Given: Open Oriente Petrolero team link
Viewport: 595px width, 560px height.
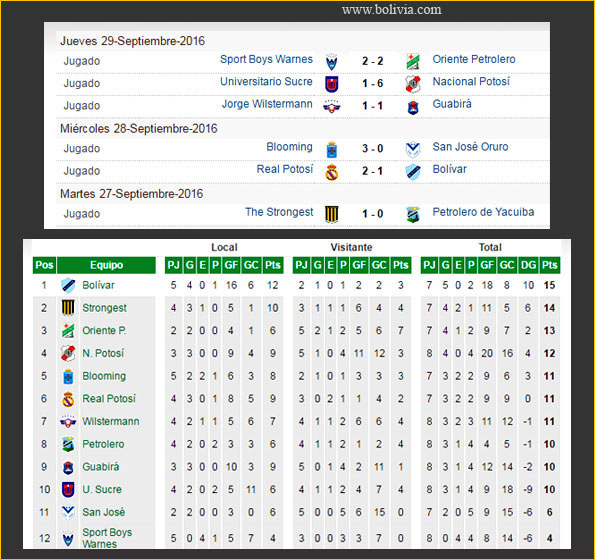Looking at the screenshot, I should click(x=474, y=60).
